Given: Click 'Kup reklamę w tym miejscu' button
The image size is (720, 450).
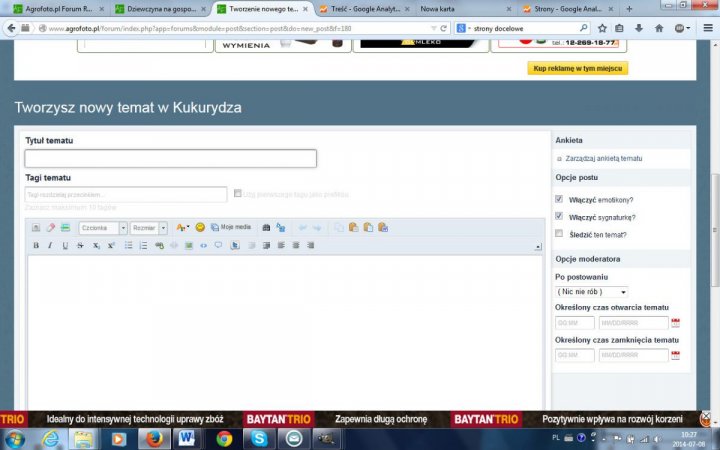Looking at the screenshot, I should pyautogui.click(x=578, y=68).
